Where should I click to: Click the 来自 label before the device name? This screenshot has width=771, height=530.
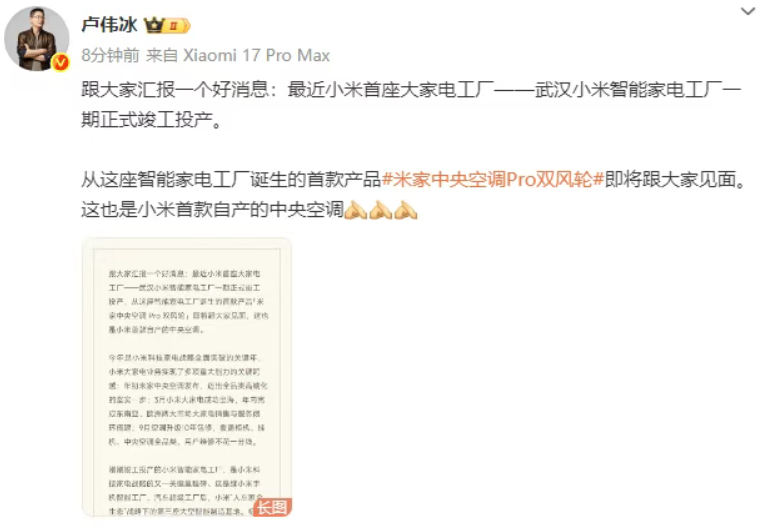[162, 55]
